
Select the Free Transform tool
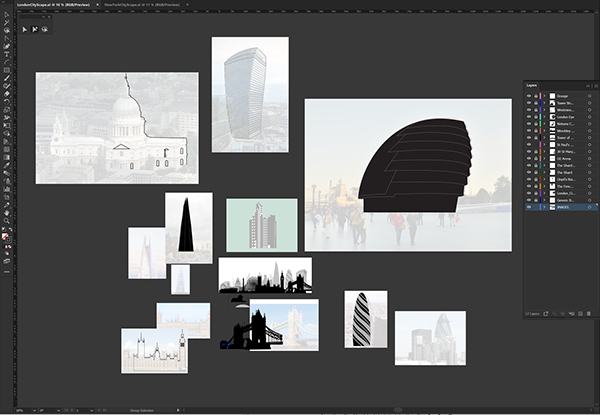pyautogui.click(x=7, y=125)
